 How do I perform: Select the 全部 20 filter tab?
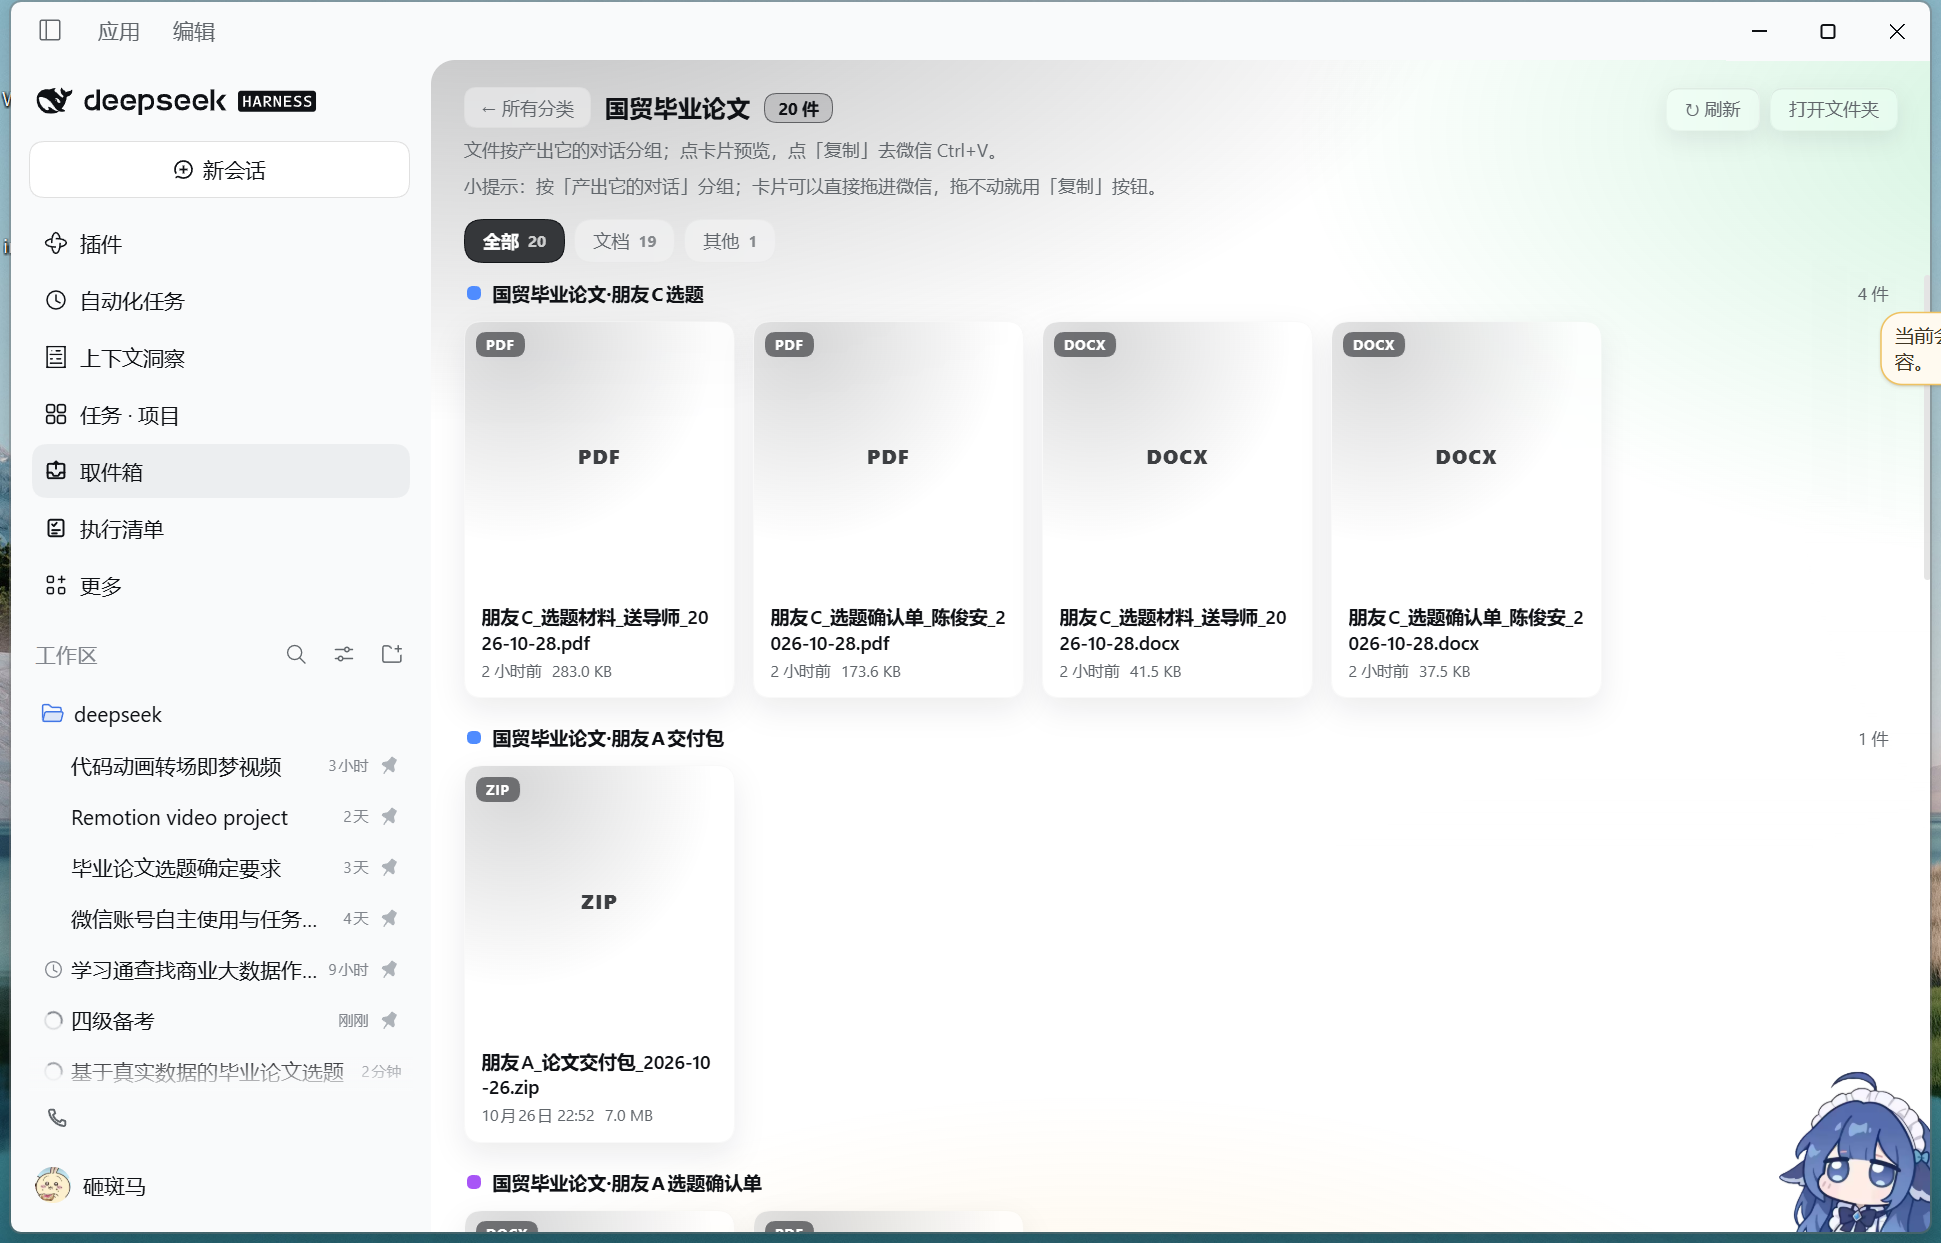(x=514, y=242)
